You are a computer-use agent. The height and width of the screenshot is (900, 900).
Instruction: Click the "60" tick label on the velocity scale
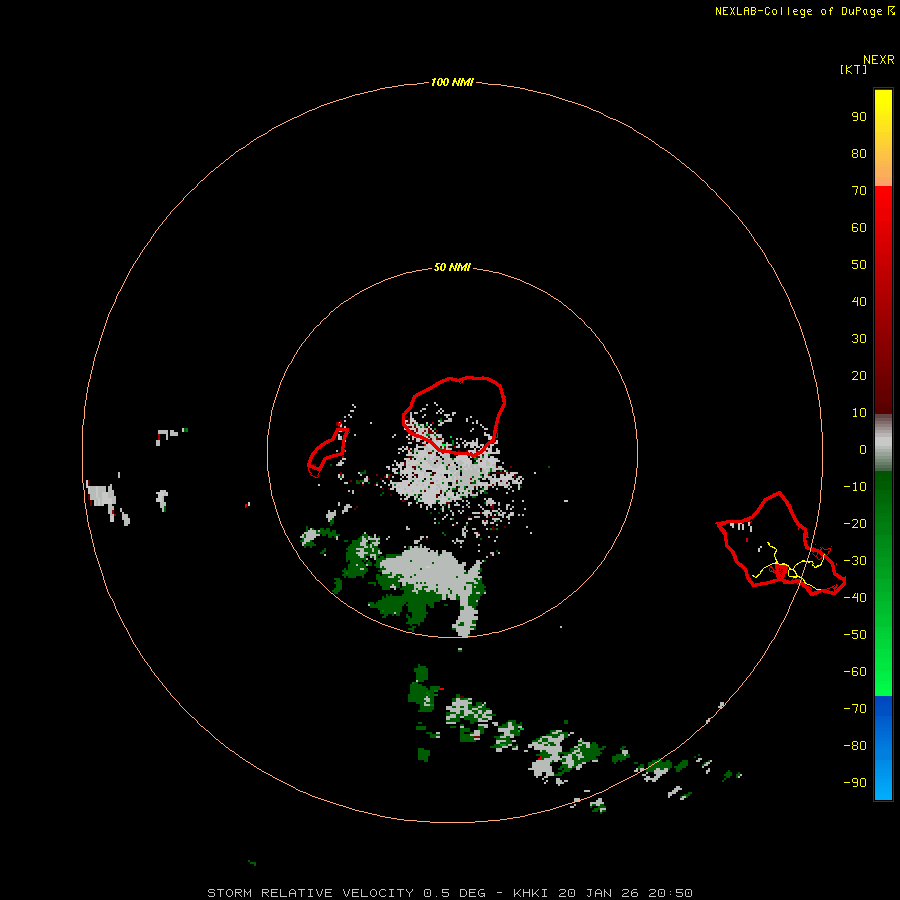(x=859, y=227)
